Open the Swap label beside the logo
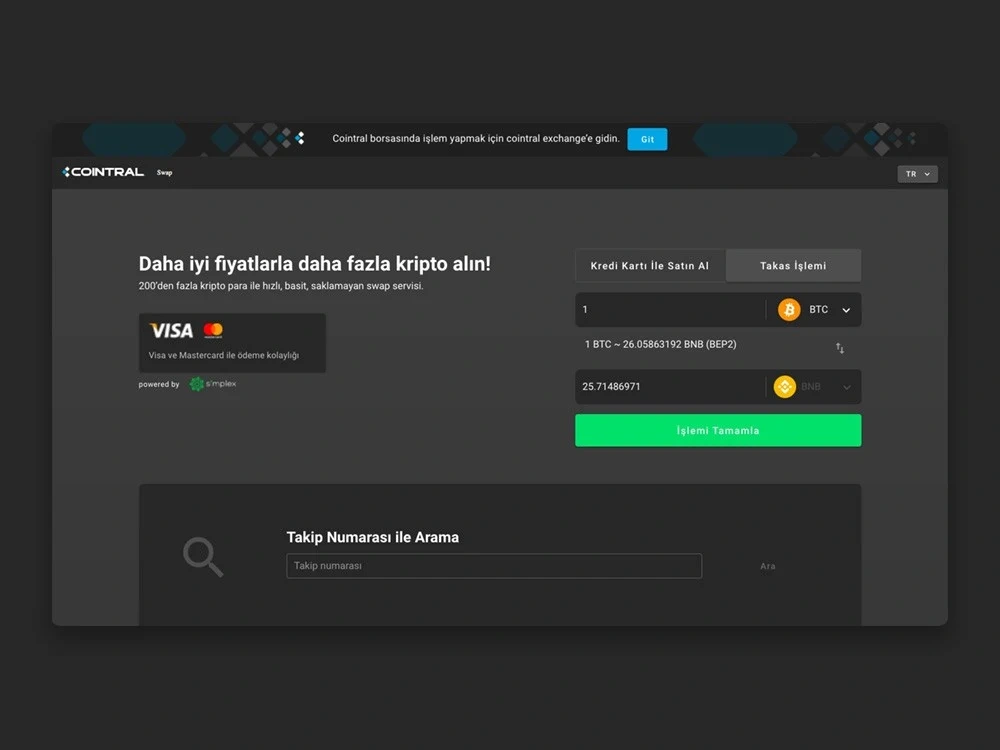Viewport: 1000px width, 750px height. 165,173
